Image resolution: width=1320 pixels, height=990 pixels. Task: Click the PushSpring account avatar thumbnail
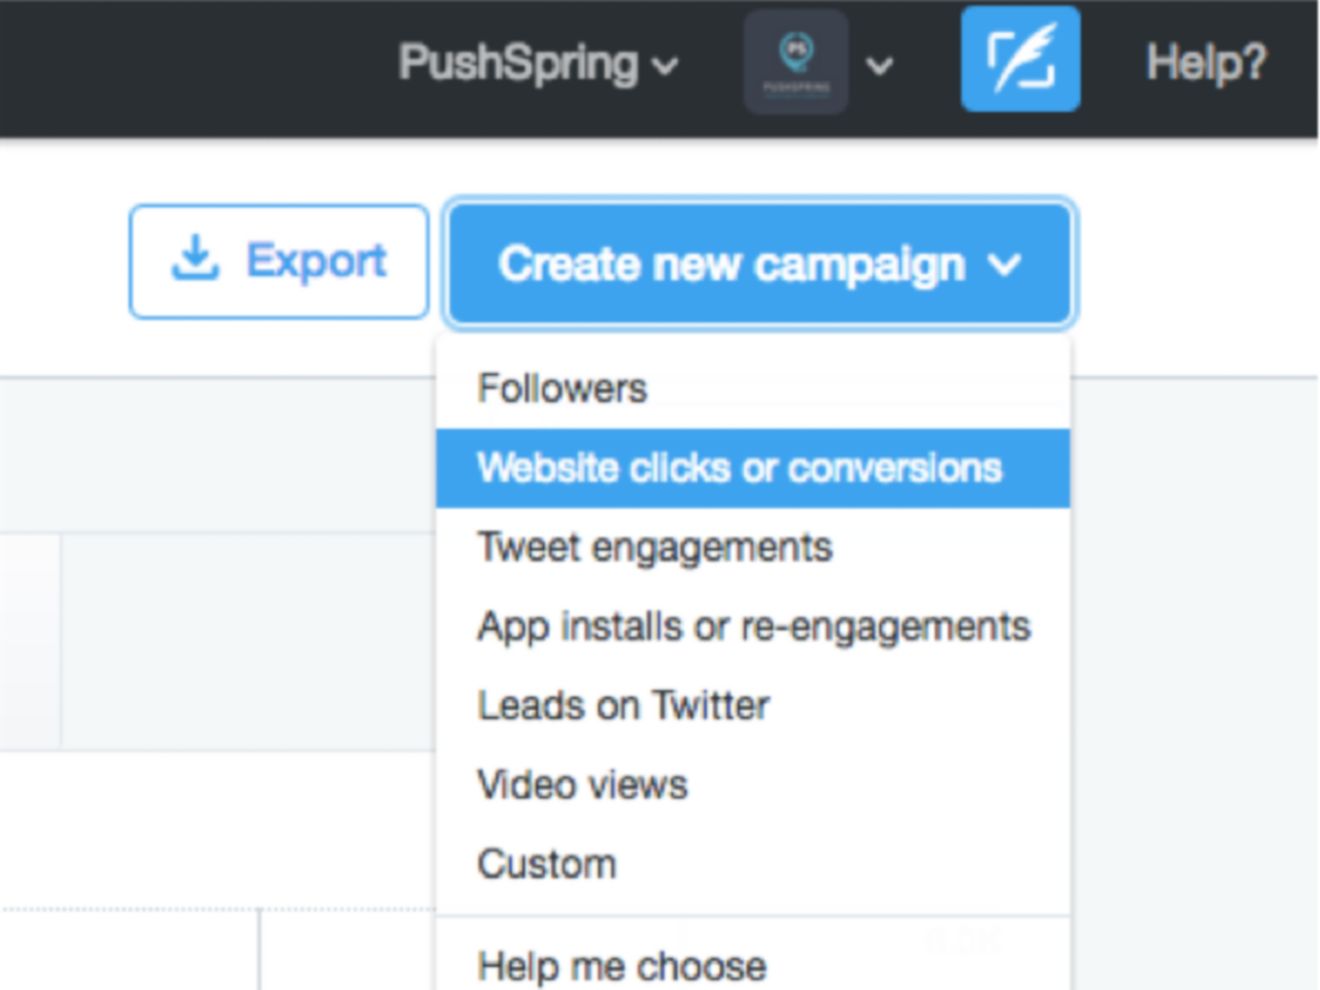pyautogui.click(x=796, y=62)
